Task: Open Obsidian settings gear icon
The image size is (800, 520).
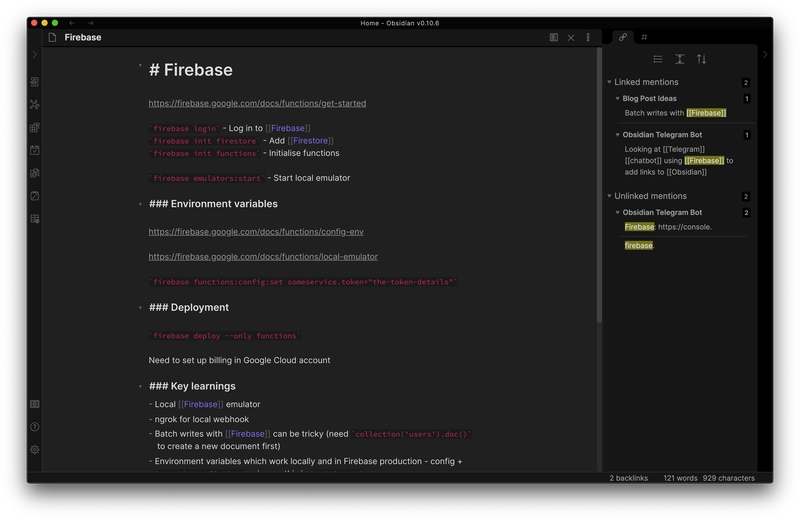Action: 35,450
